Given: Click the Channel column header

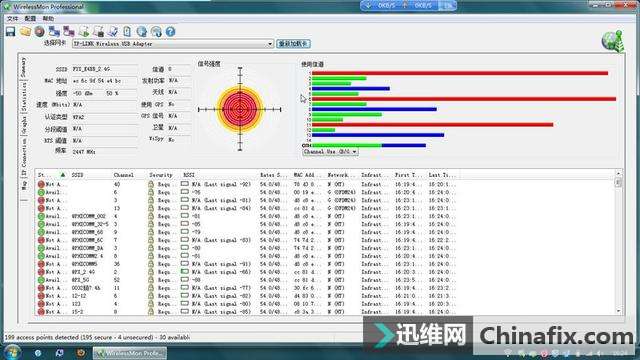Looking at the screenshot, I should coord(124,175).
